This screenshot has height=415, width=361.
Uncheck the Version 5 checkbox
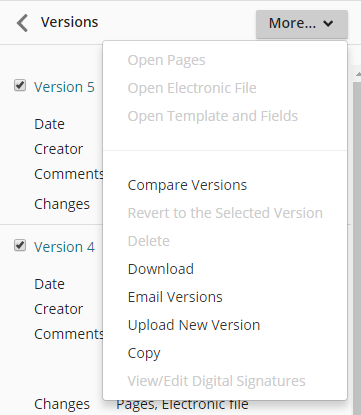[20, 85]
